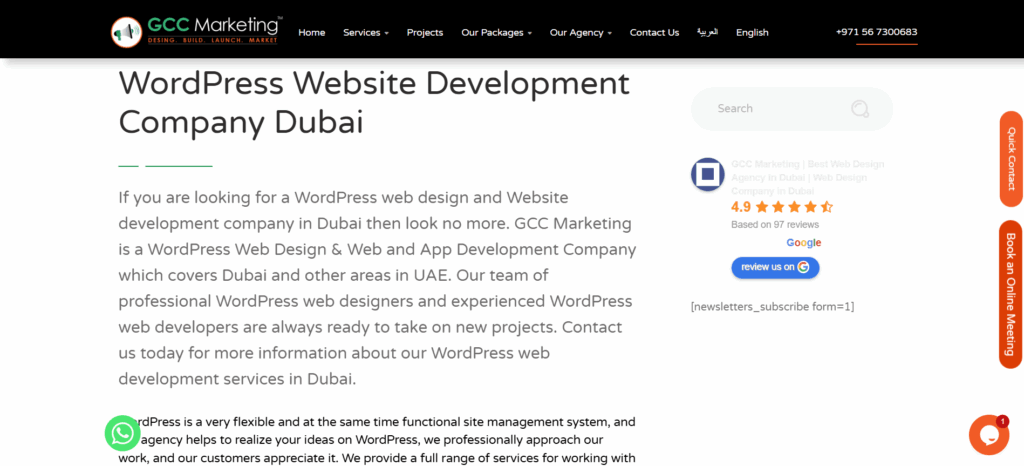Screen dimensions: 1024x466
Task: Click the GCC Marketing logo
Action: pos(197,31)
